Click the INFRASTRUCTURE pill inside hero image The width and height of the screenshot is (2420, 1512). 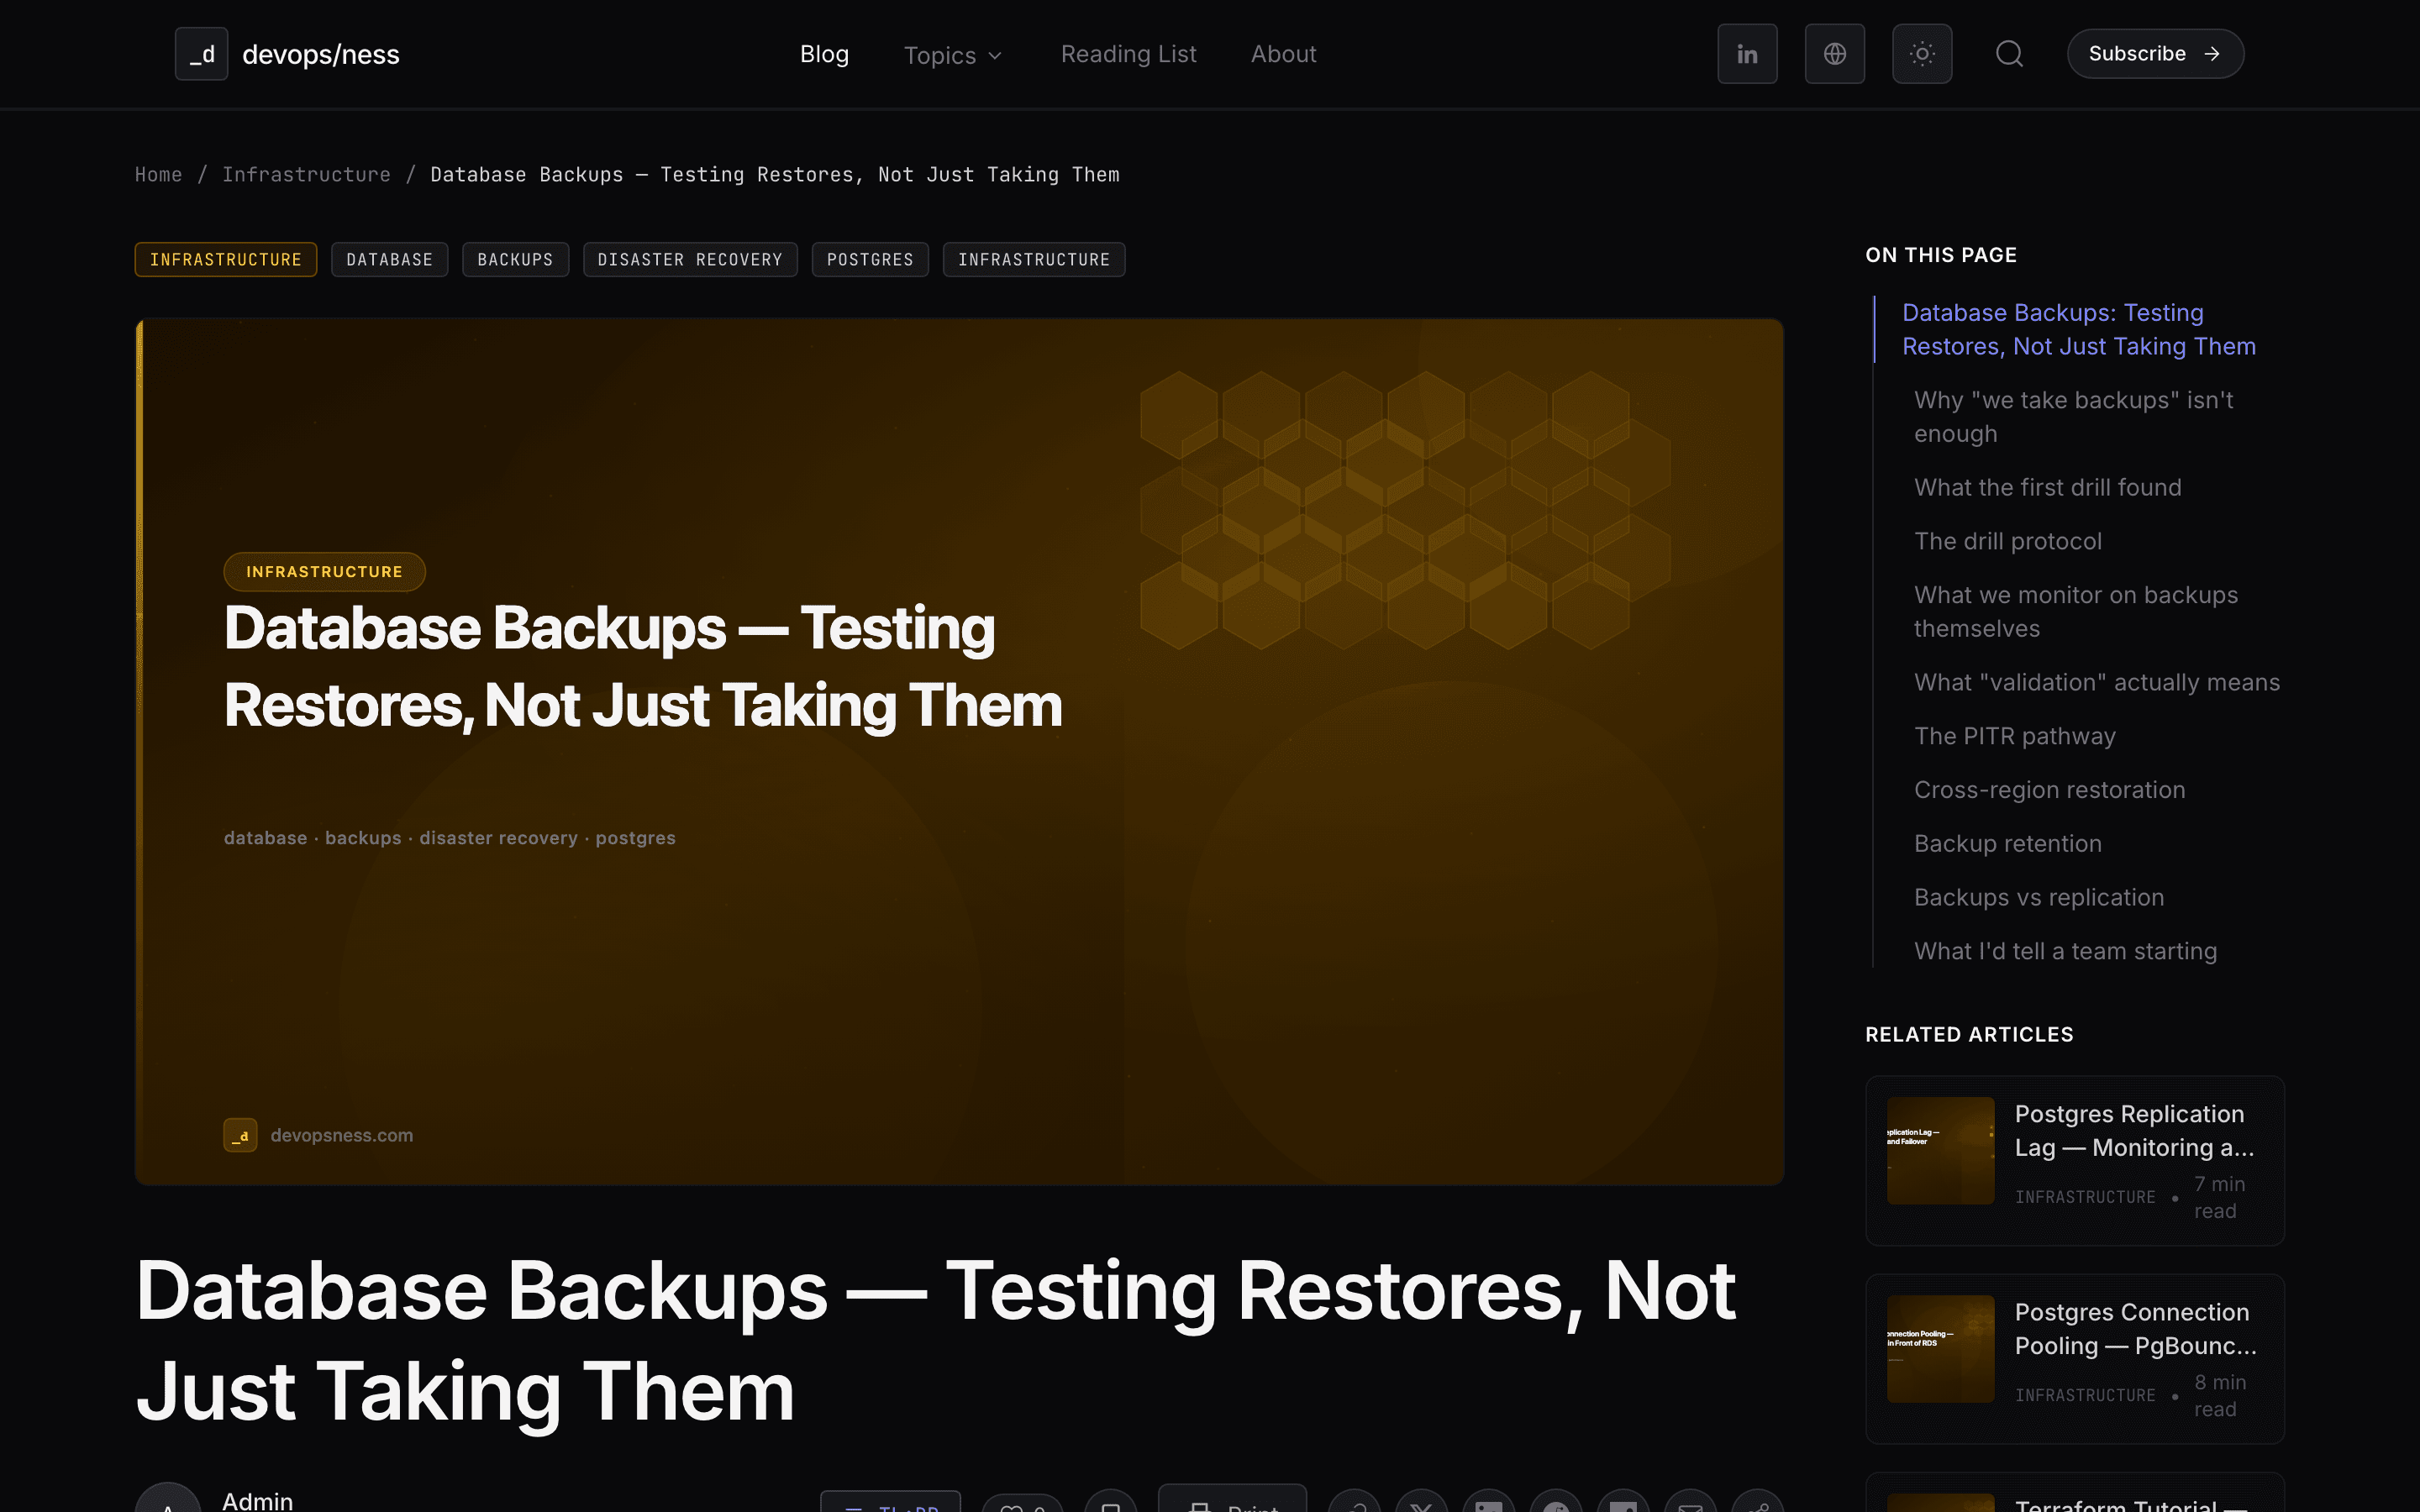[x=324, y=572]
